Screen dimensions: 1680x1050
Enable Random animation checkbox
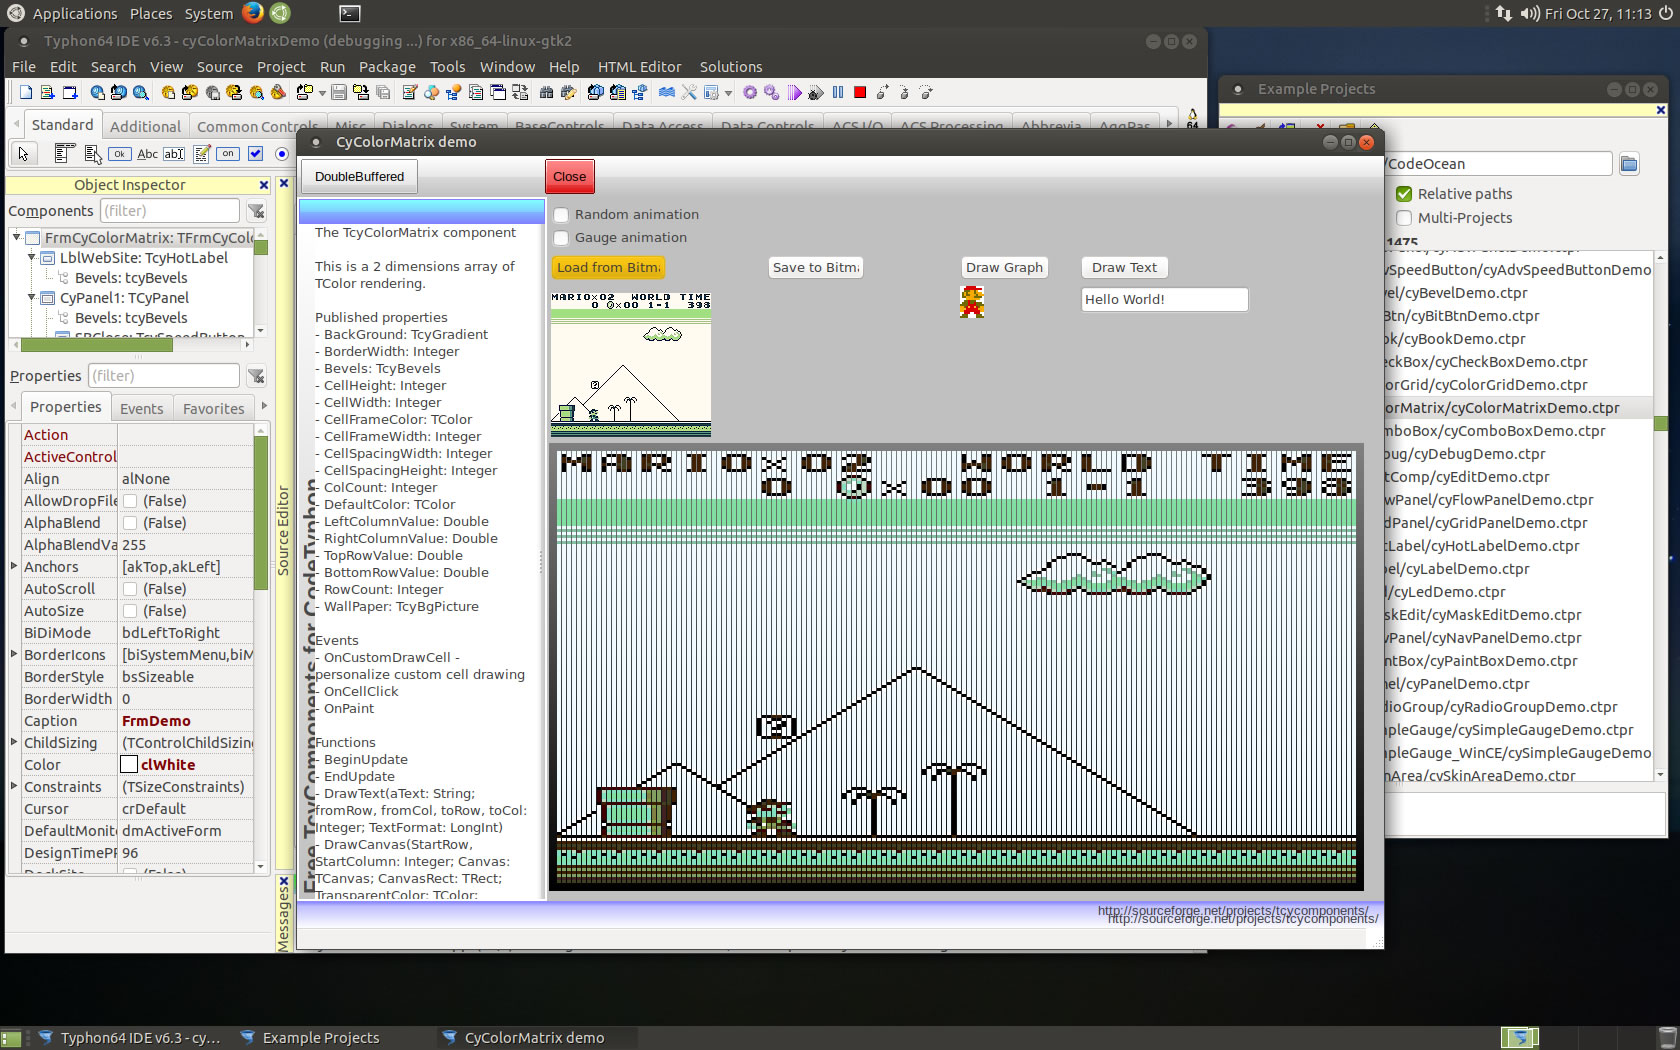point(562,215)
